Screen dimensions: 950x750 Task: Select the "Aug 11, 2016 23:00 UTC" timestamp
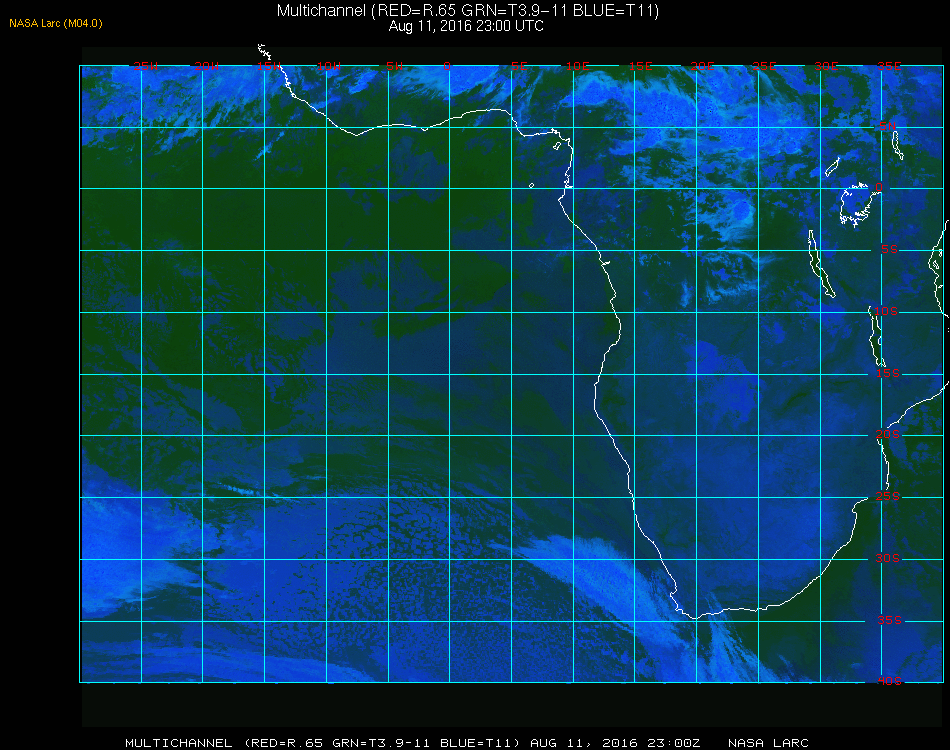pyautogui.click(x=466, y=26)
